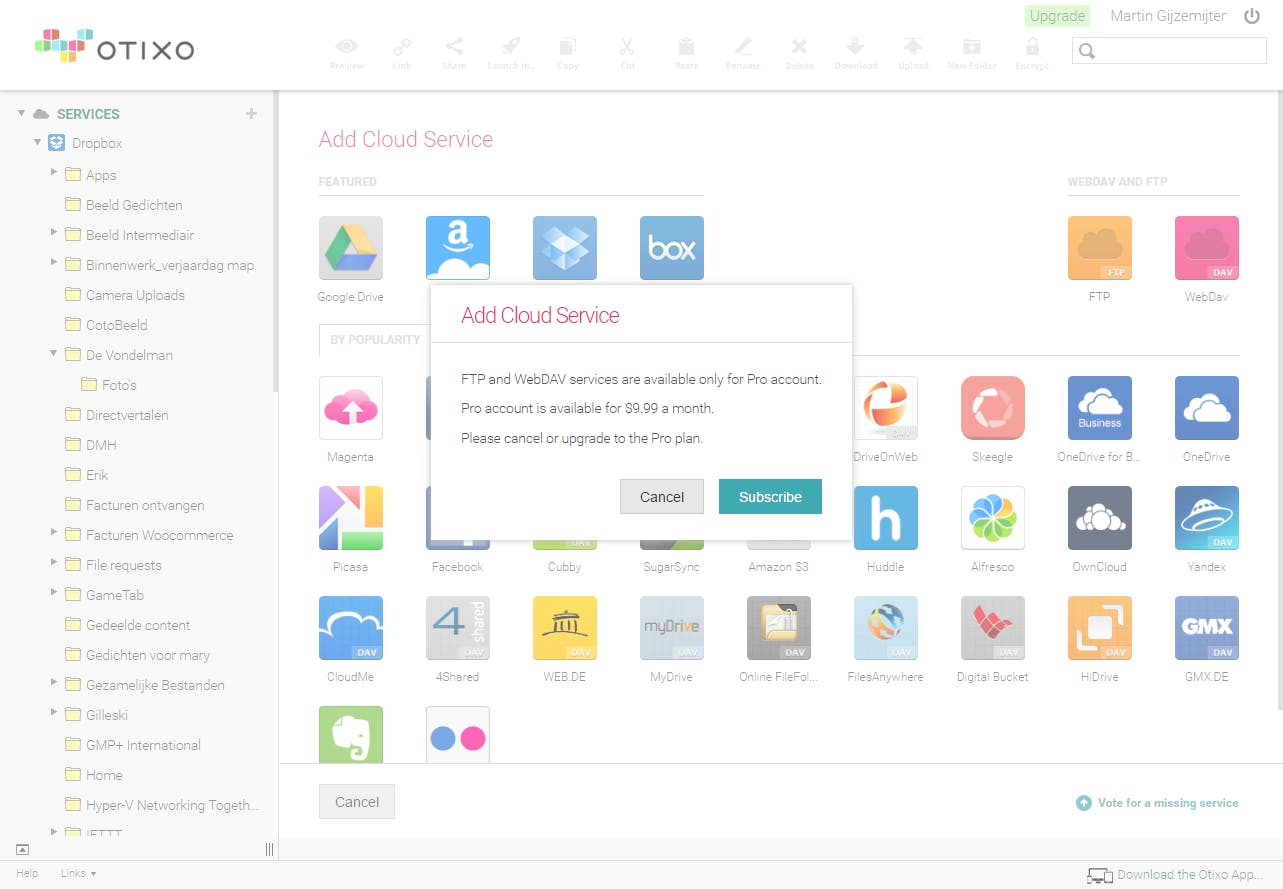Viewport: 1283px width, 889px height.
Task: Open the Links dropdown in footer
Action: pos(78,874)
